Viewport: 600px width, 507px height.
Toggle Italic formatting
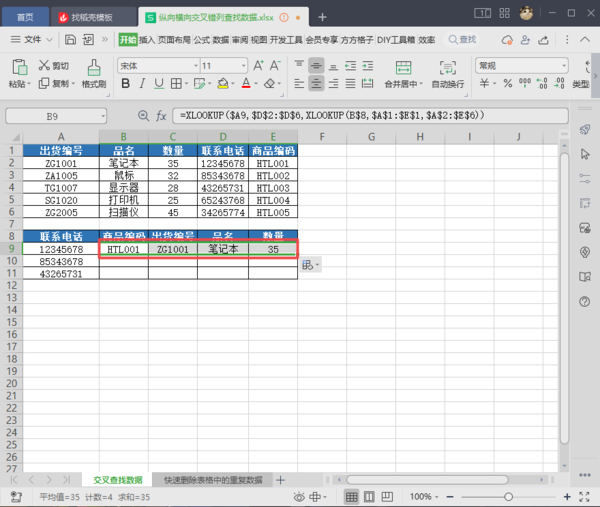coord(141,85)
